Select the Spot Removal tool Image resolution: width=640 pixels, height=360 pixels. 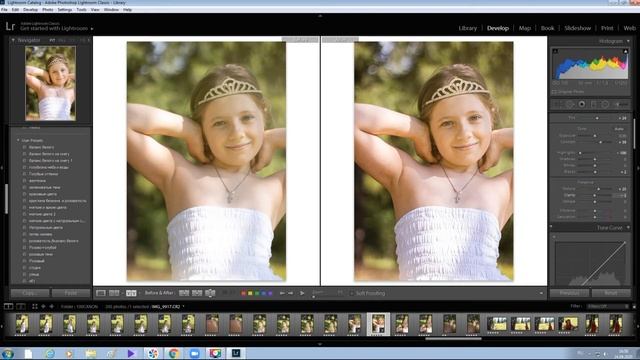570,104
